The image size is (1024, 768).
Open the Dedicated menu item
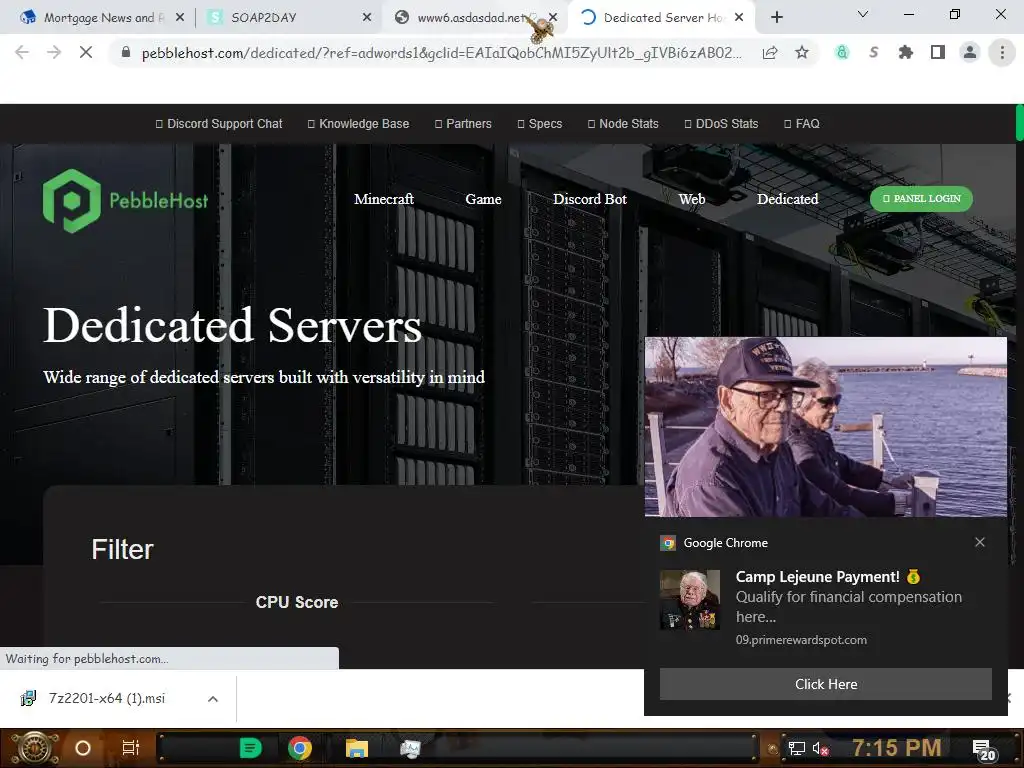tap(787, 199)
